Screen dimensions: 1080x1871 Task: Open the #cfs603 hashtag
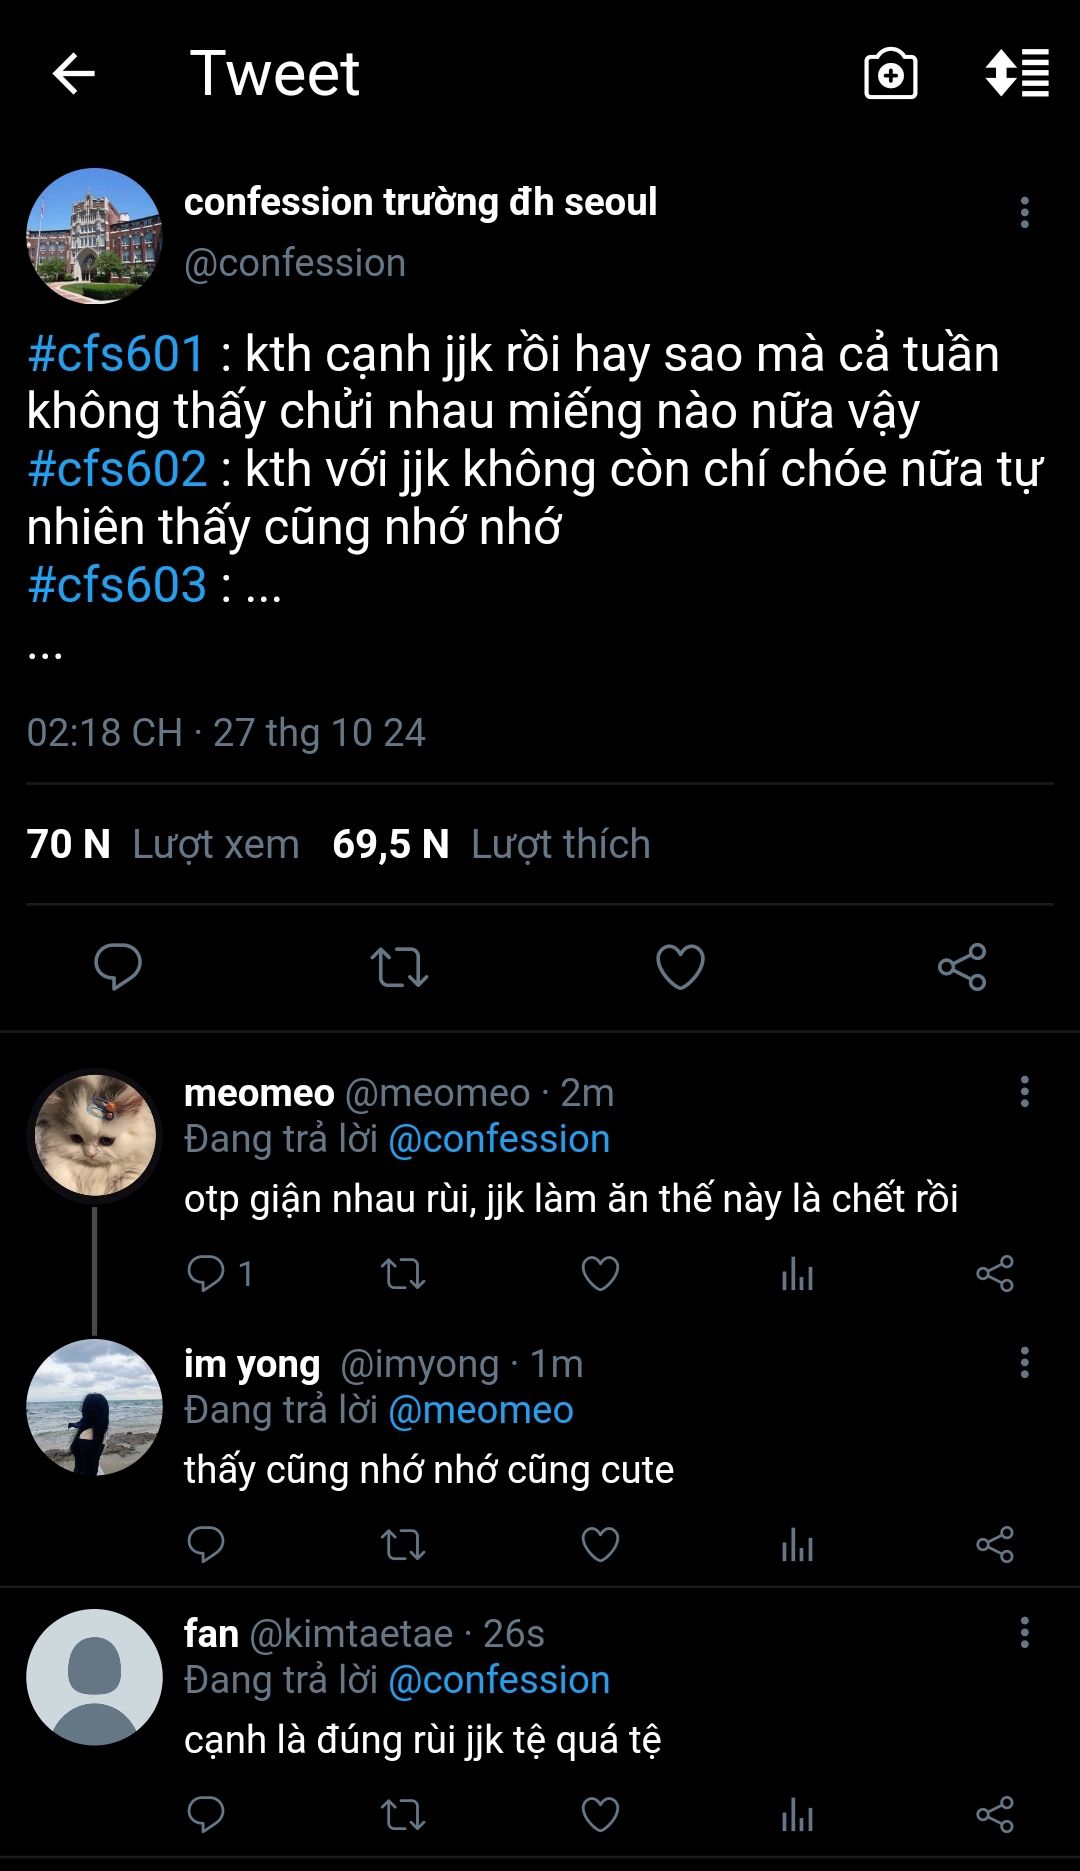point(116,585)
